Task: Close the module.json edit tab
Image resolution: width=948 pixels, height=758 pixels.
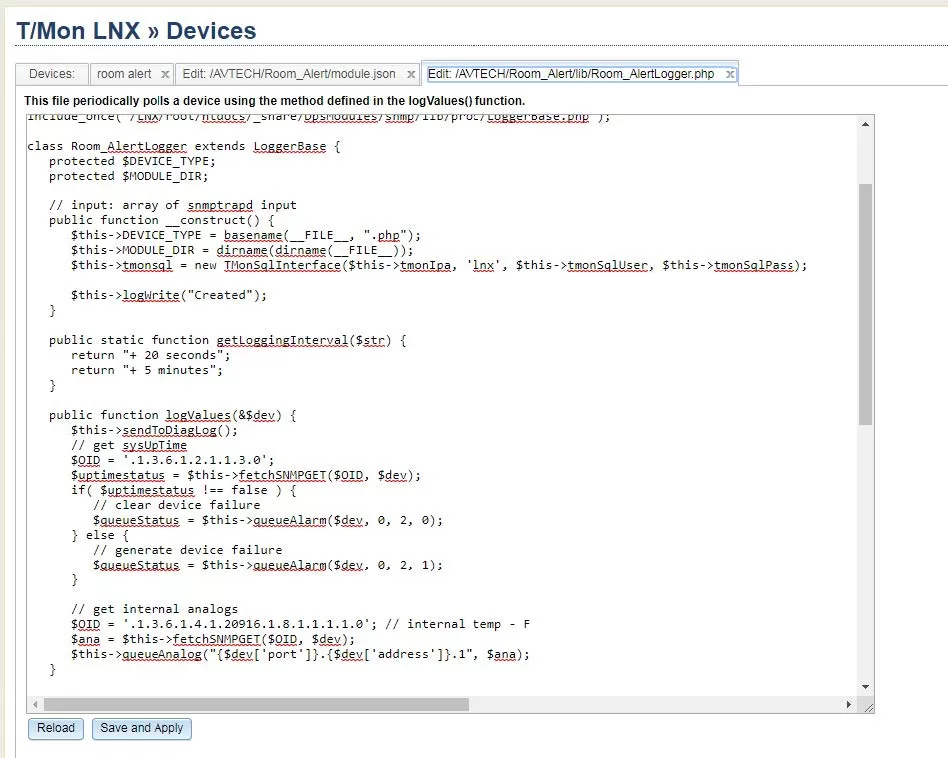Action: 408,74
